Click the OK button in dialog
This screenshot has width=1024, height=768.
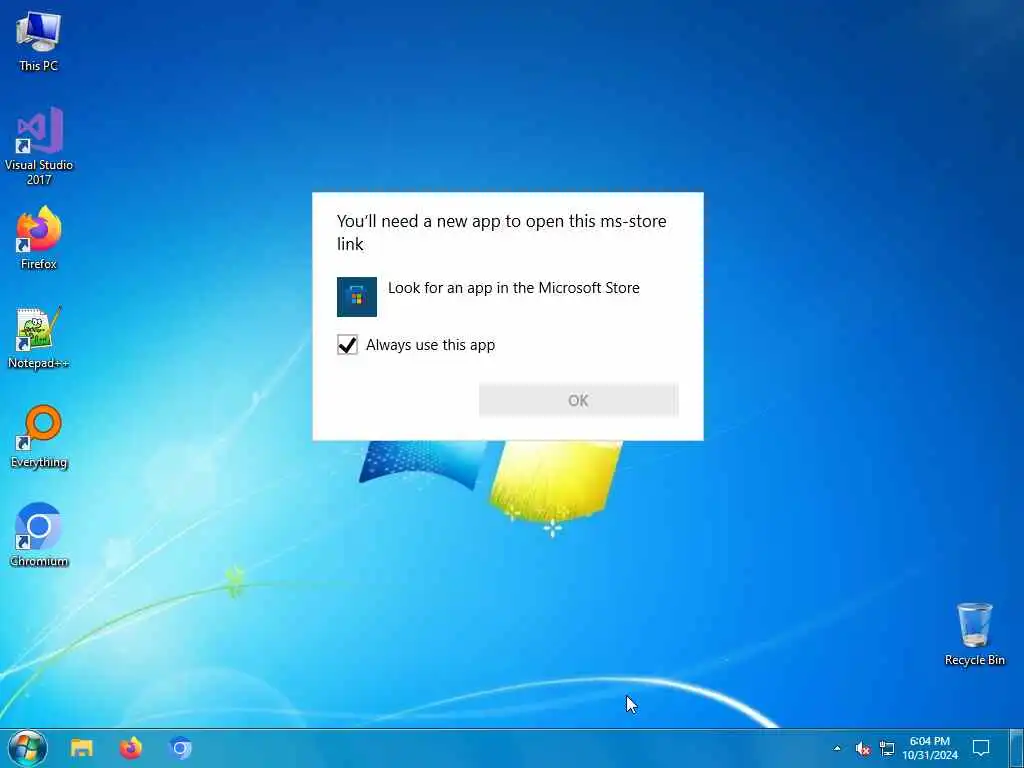click(x=579, y=400)
